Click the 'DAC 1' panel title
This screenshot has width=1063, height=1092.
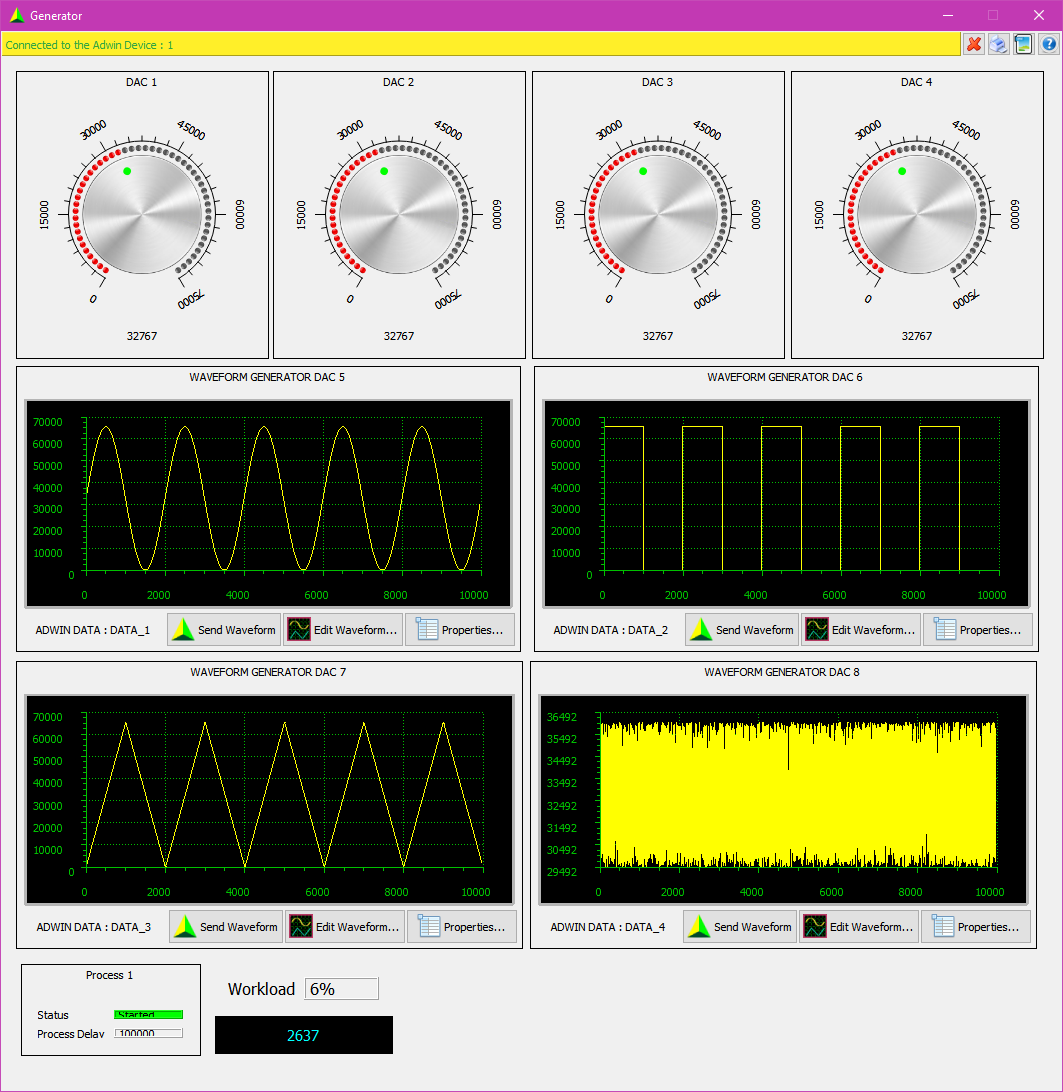coord(141,82)
